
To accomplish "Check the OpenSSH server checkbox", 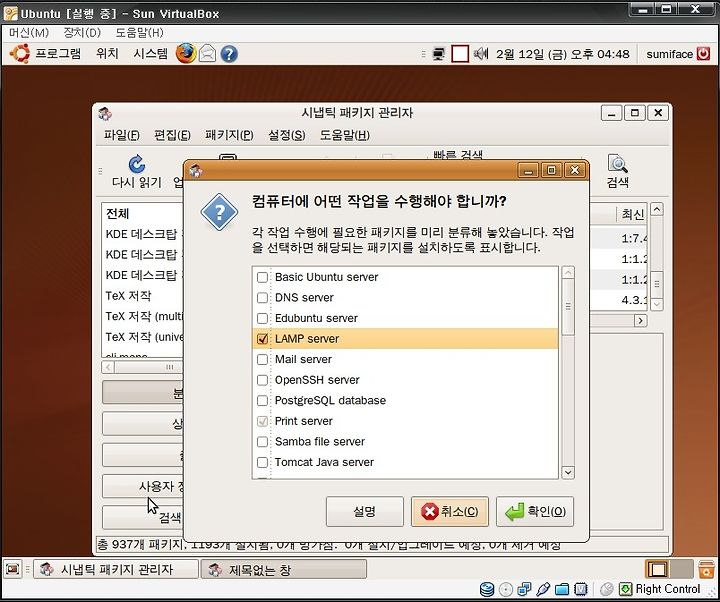I will tap(262, 380).
